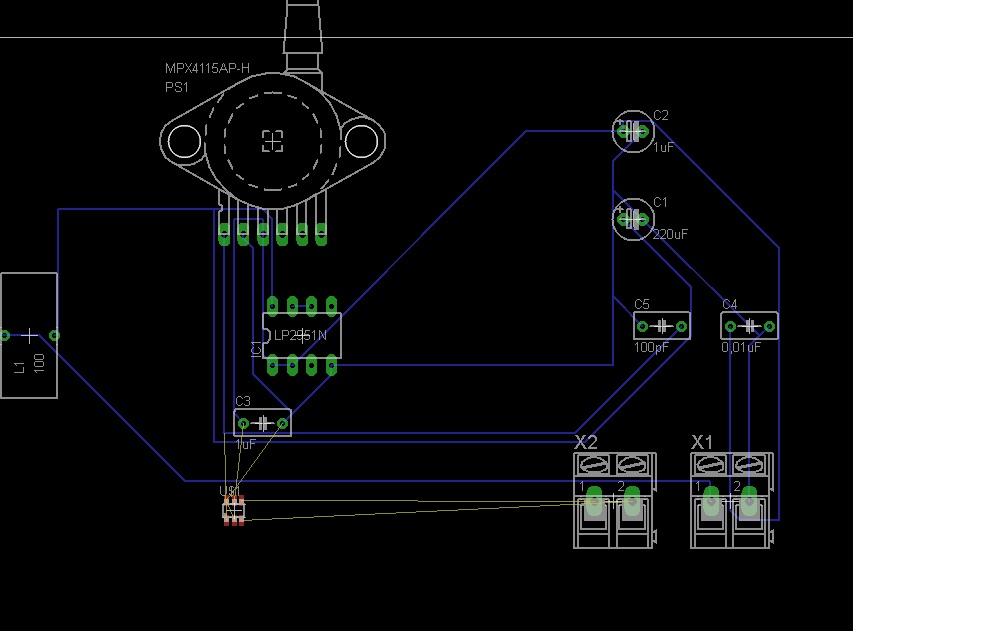Click the L1 name label

click(x=19, y=367)
